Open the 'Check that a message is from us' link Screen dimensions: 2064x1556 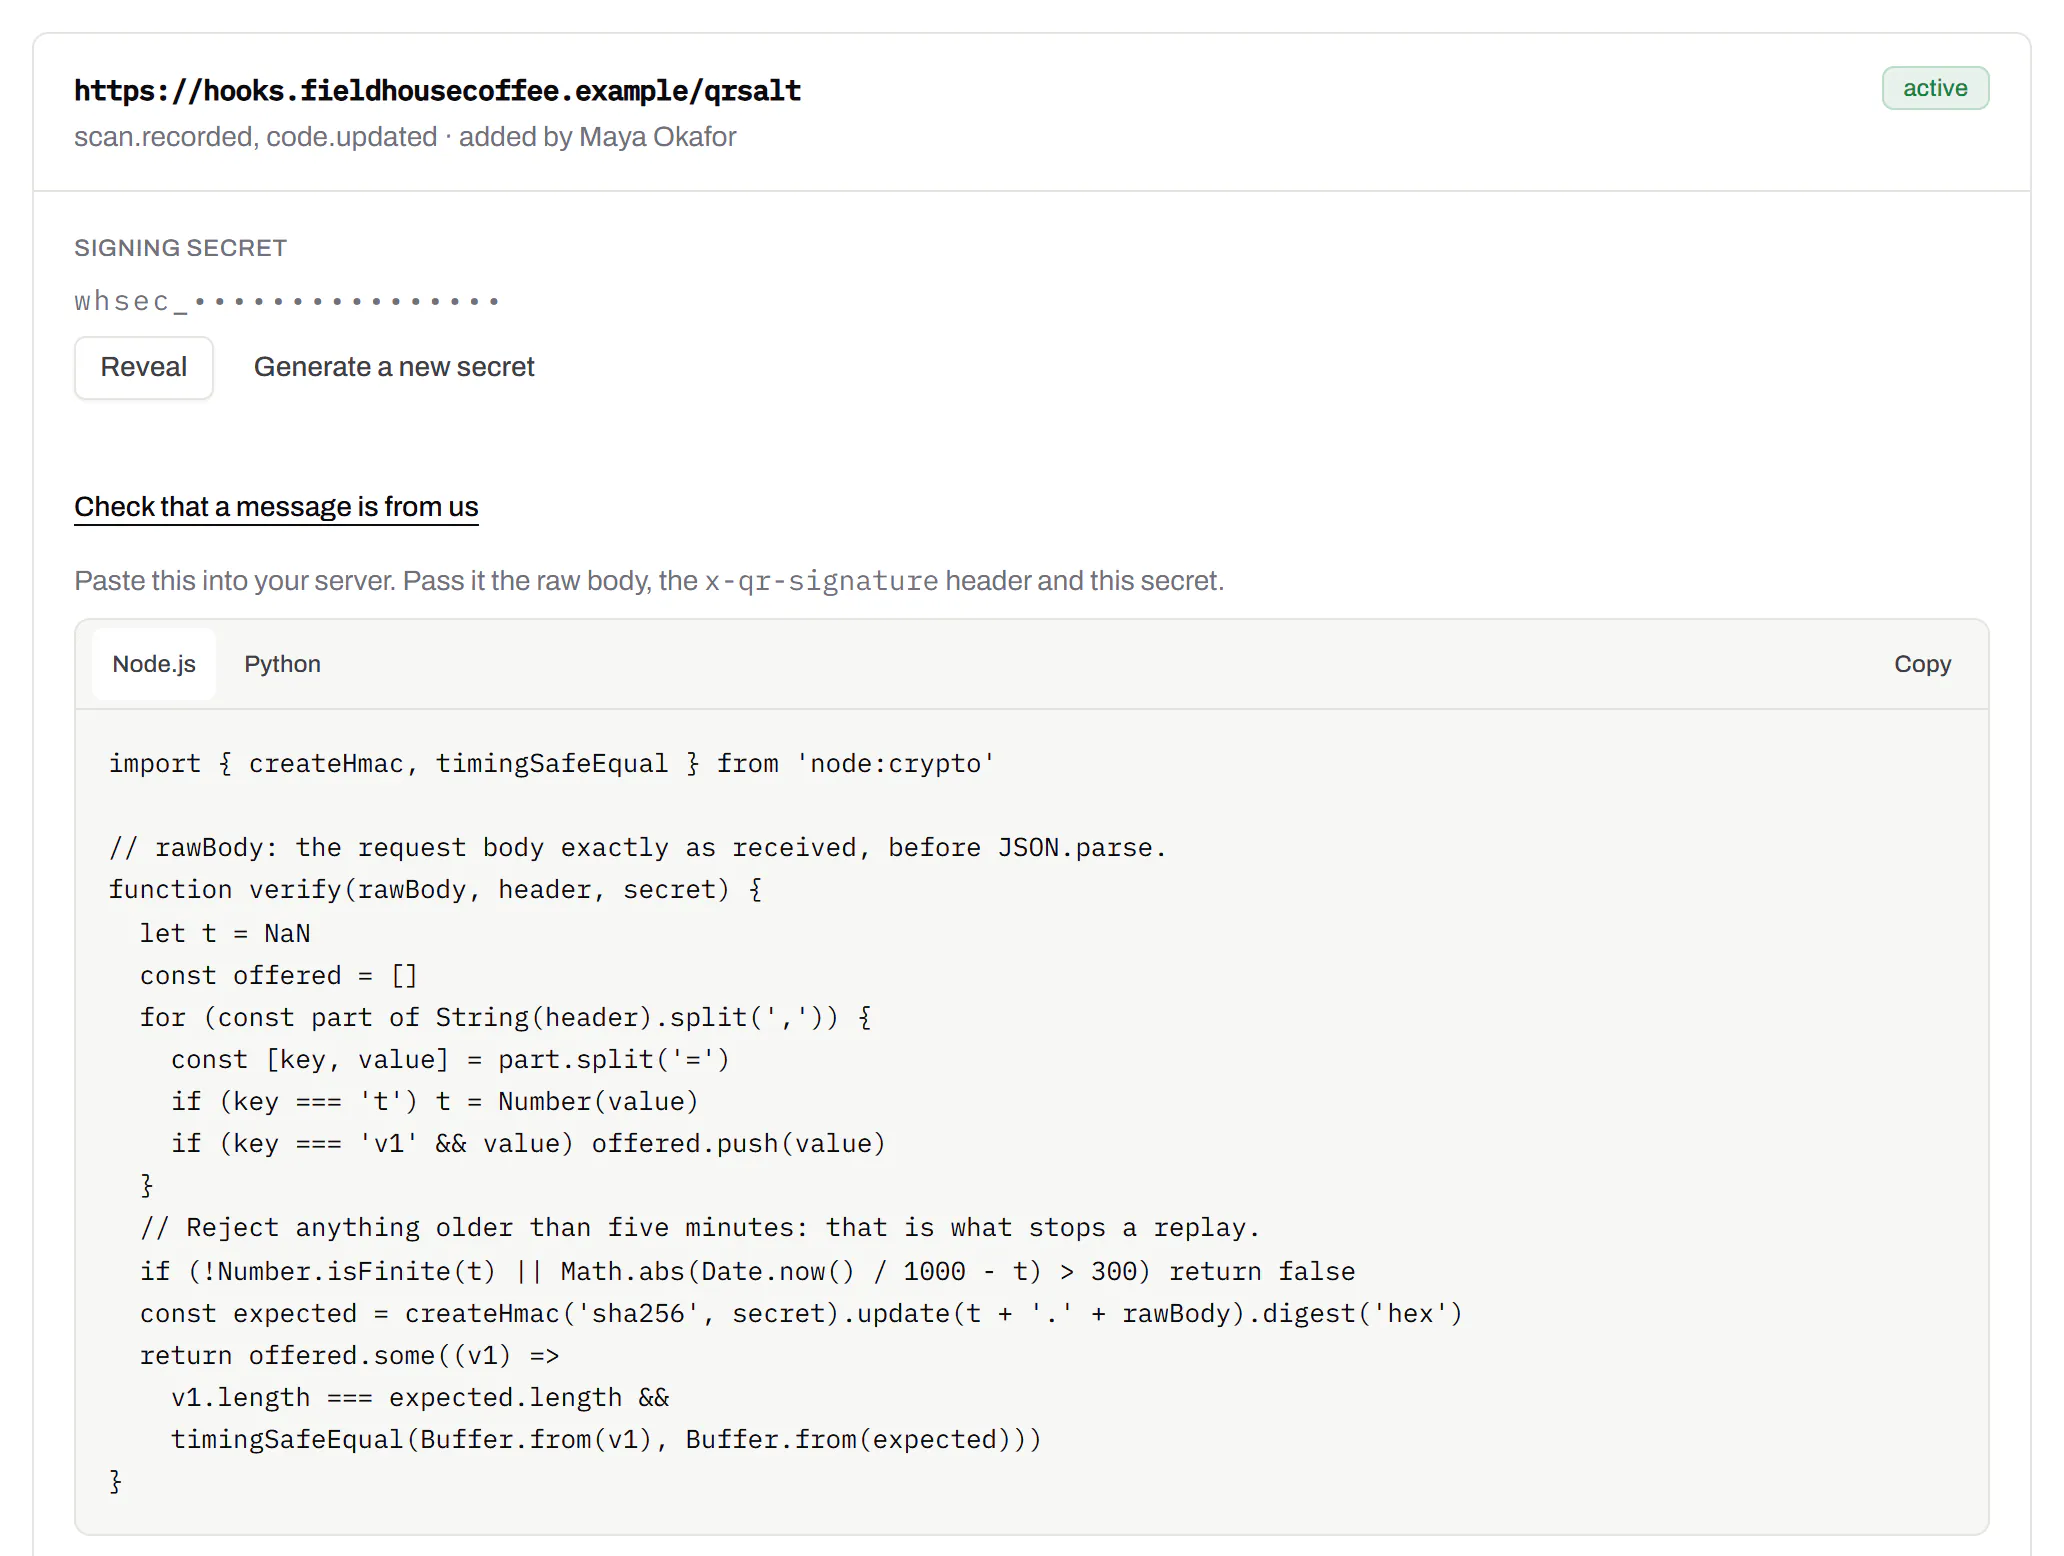[x=276, y=507]
